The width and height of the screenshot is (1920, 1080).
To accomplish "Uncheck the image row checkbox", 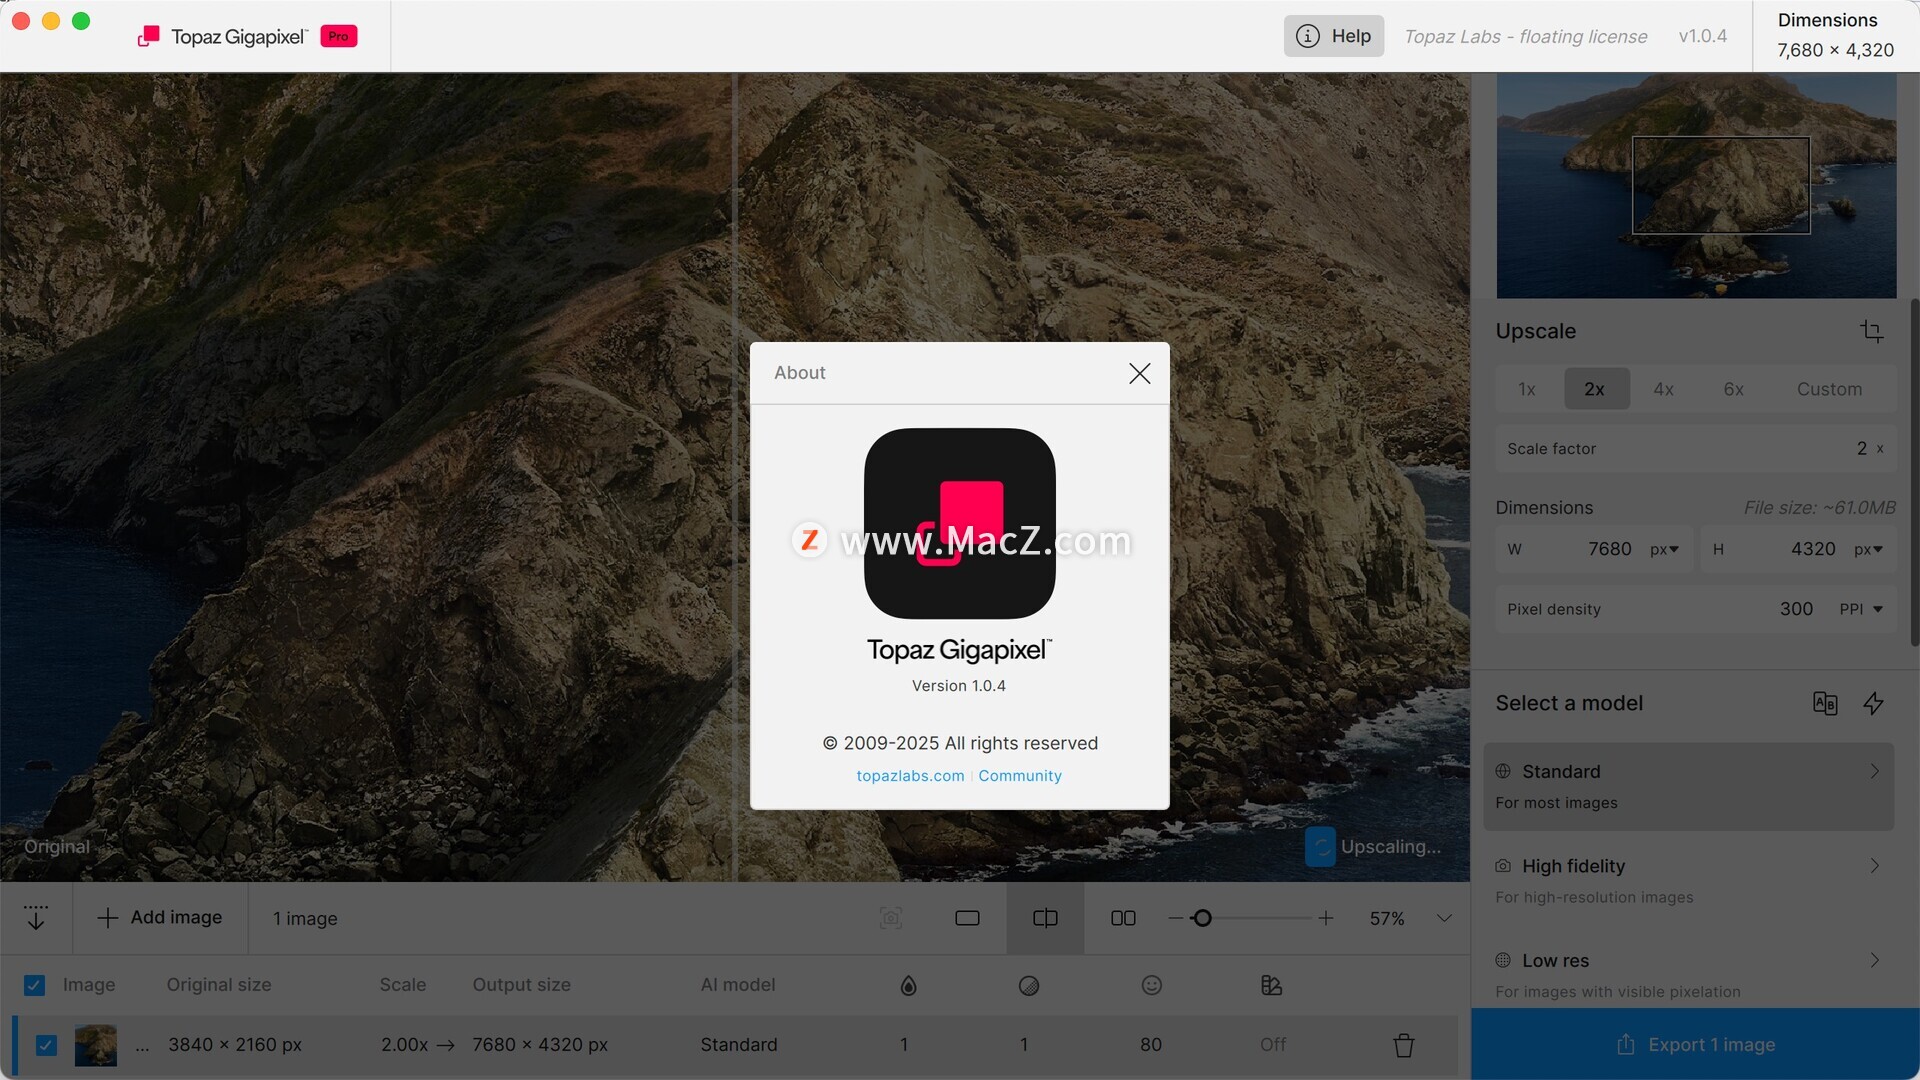I will point(46,1045).
